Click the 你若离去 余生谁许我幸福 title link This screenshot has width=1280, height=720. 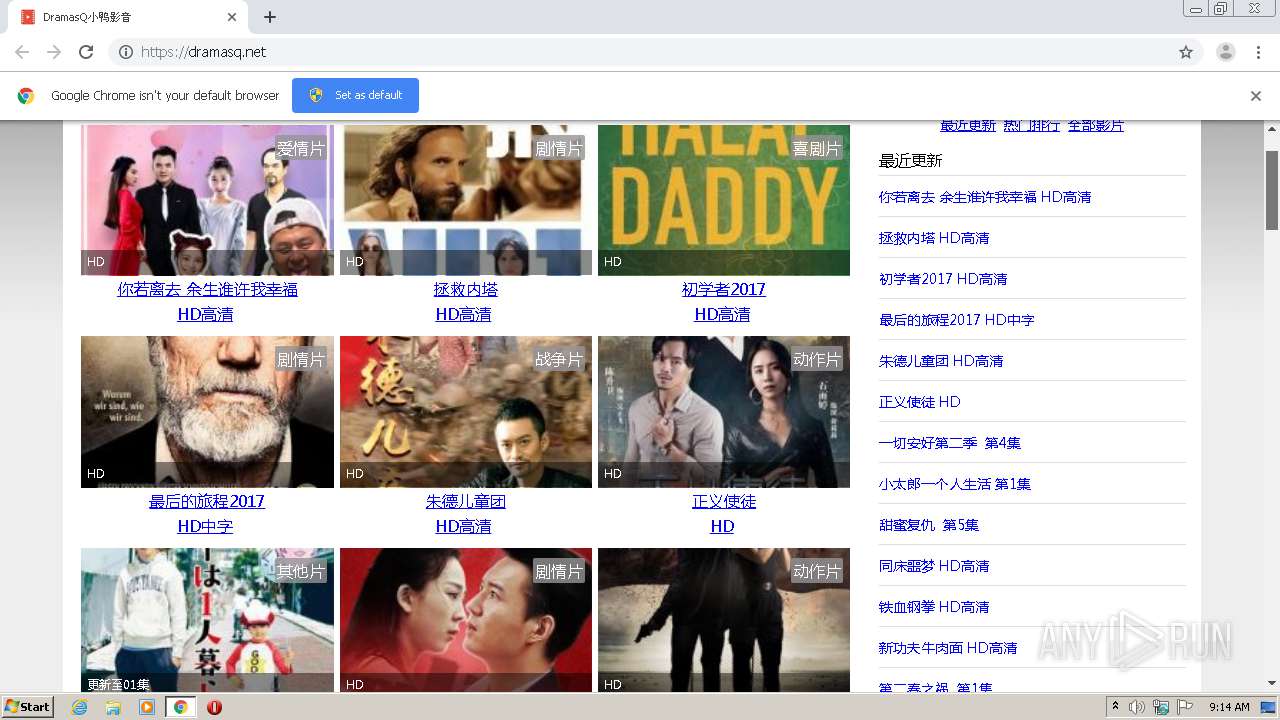coord(207,289)
